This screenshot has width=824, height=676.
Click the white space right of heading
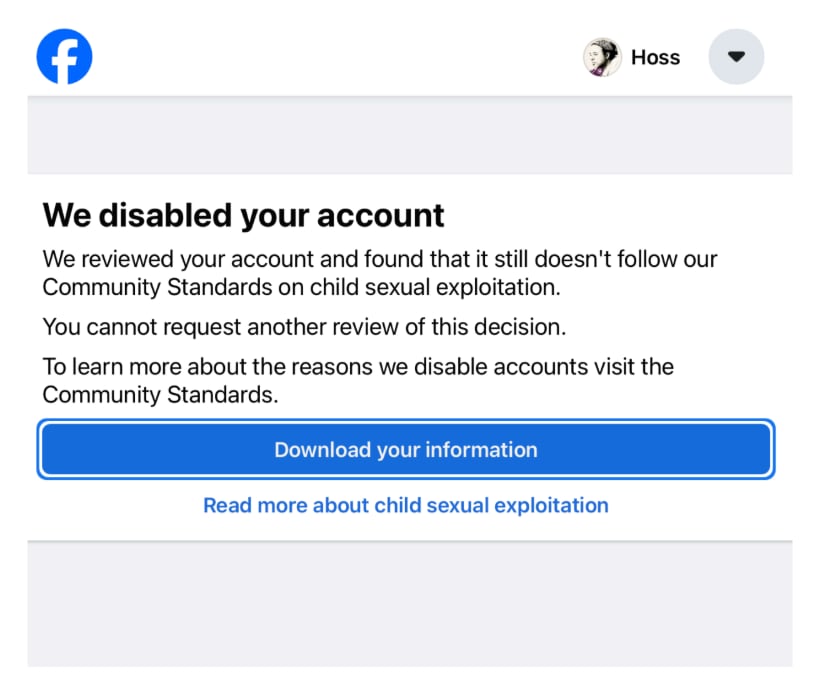click(620, 215)
